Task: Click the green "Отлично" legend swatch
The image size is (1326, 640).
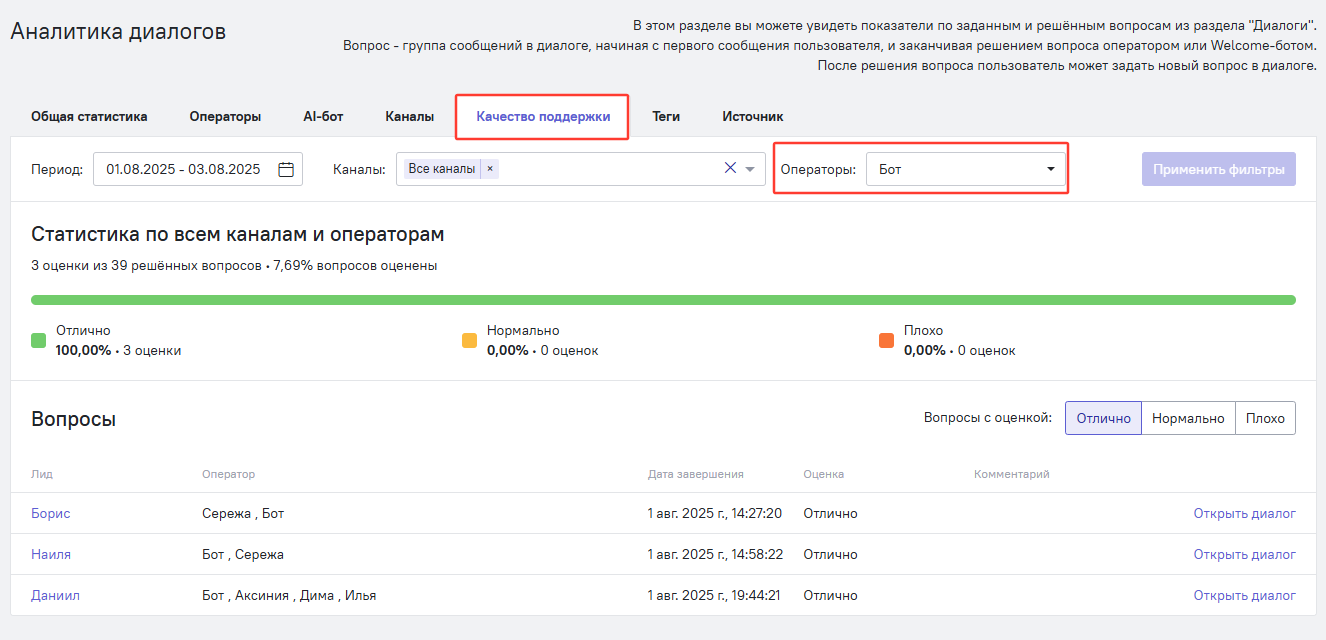Action: click(x=39, y=341)
